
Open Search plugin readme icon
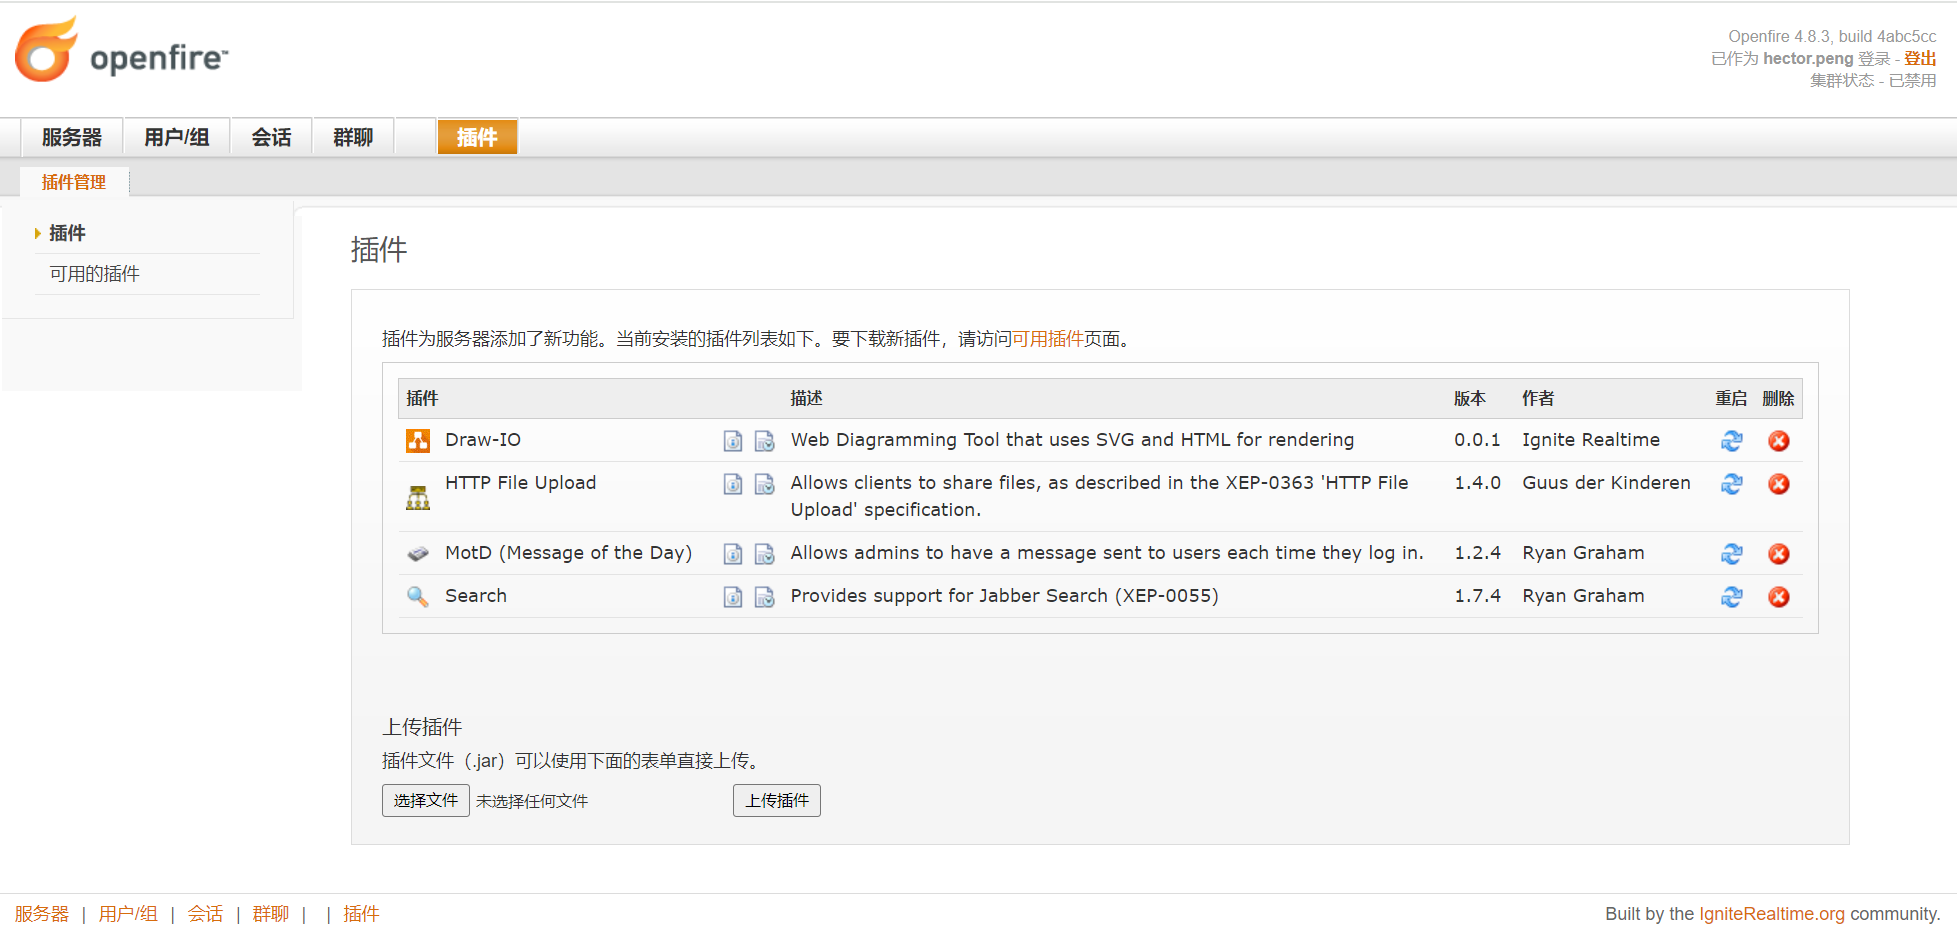coord(733,597)
